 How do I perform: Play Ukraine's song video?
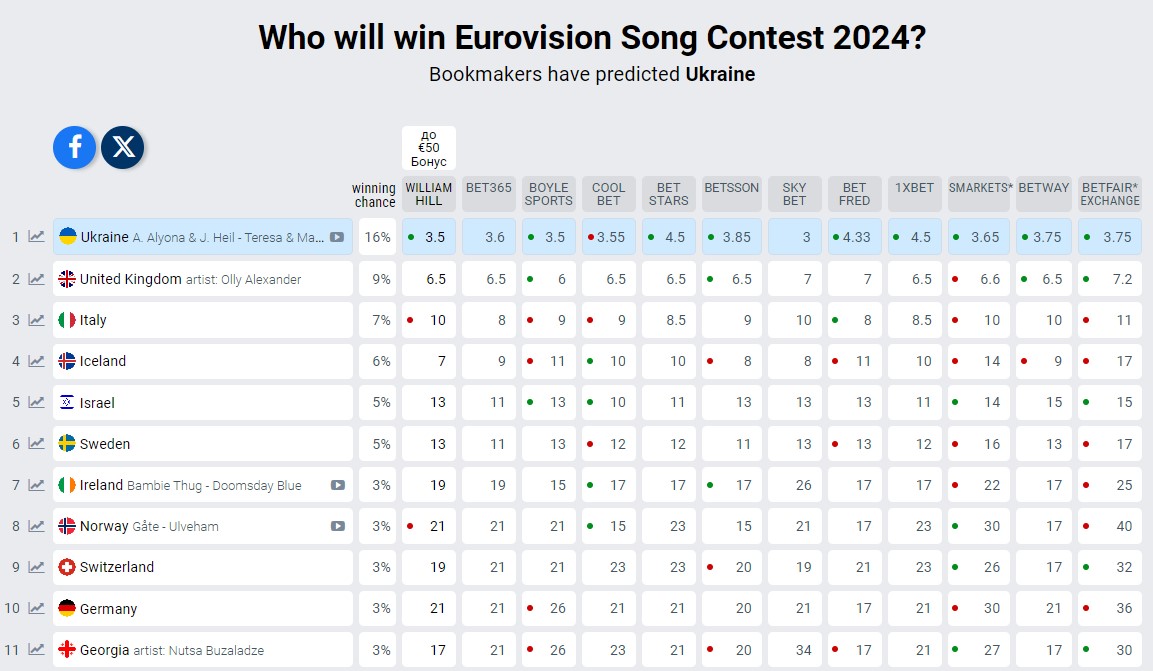(x=338, y=238)
